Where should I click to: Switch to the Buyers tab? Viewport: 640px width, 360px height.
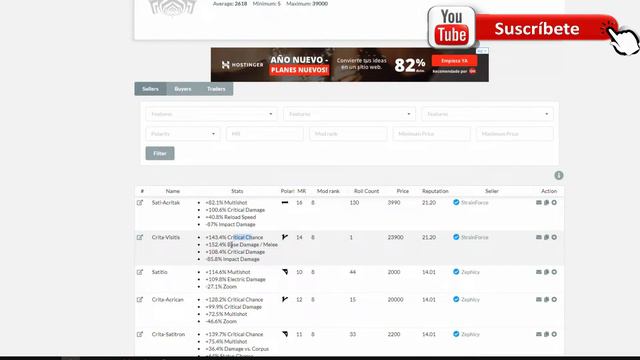pos(182,89)
